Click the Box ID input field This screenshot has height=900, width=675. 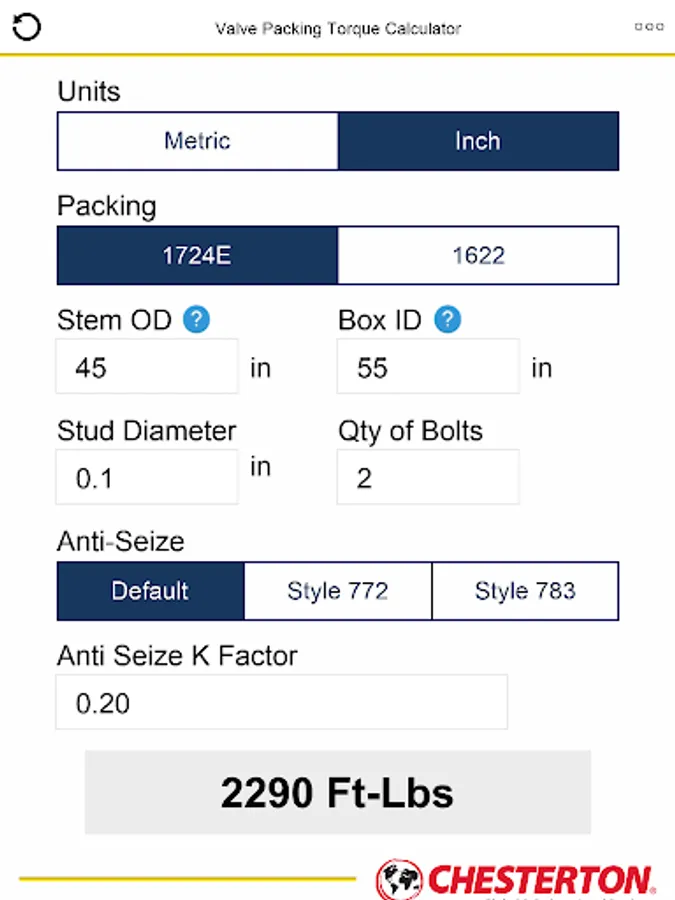point(428,367)
